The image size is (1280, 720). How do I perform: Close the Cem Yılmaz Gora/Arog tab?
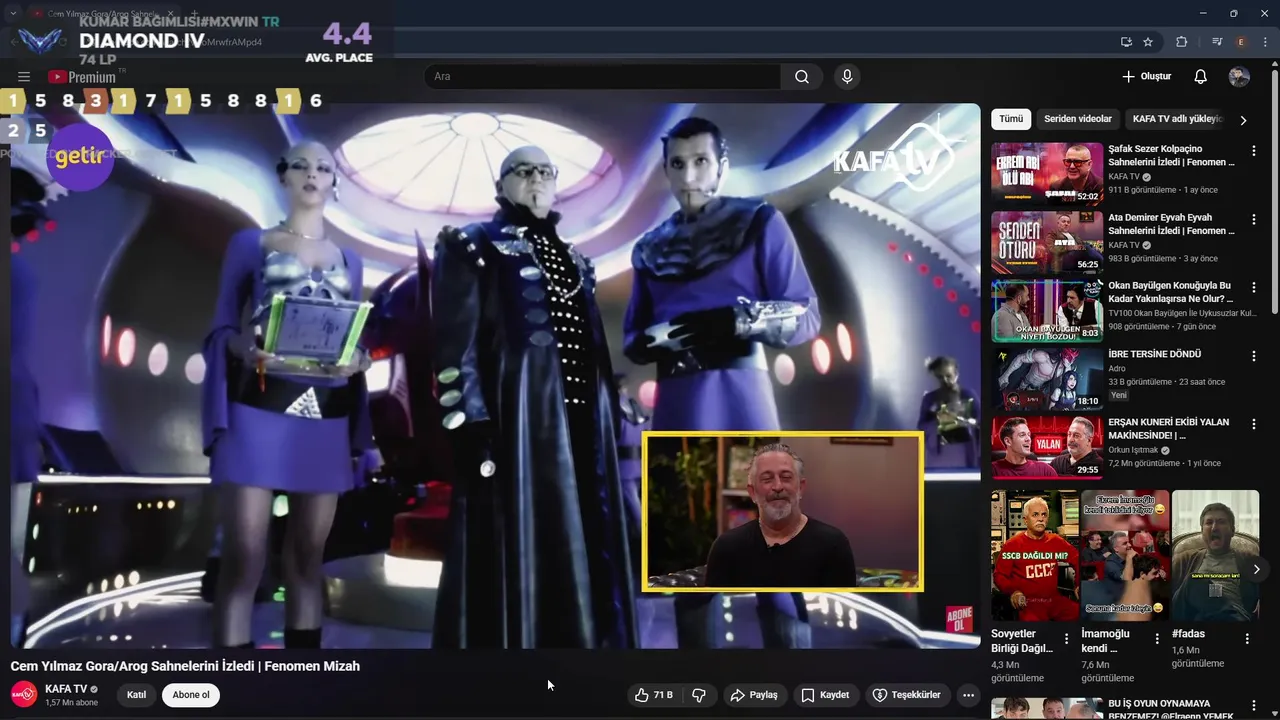point(170,14)
